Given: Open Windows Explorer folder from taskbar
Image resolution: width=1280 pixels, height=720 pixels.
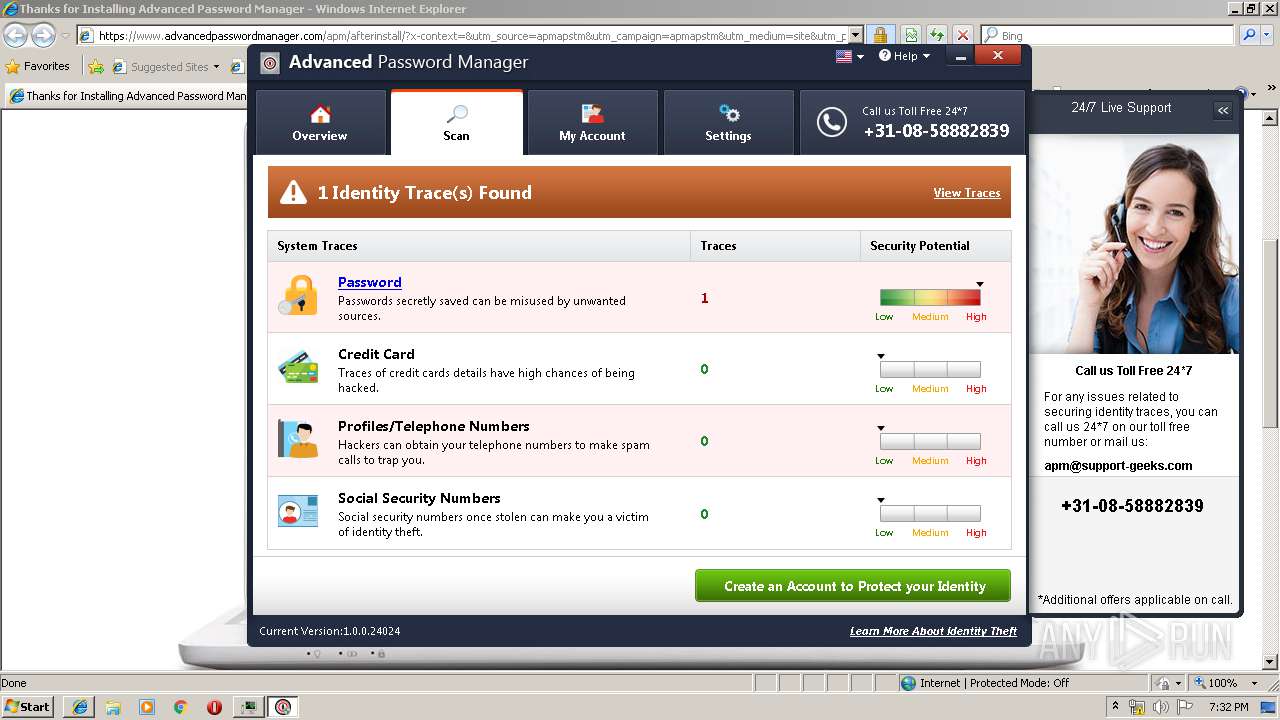Looking at the screenshot, I should click(113, 707).
